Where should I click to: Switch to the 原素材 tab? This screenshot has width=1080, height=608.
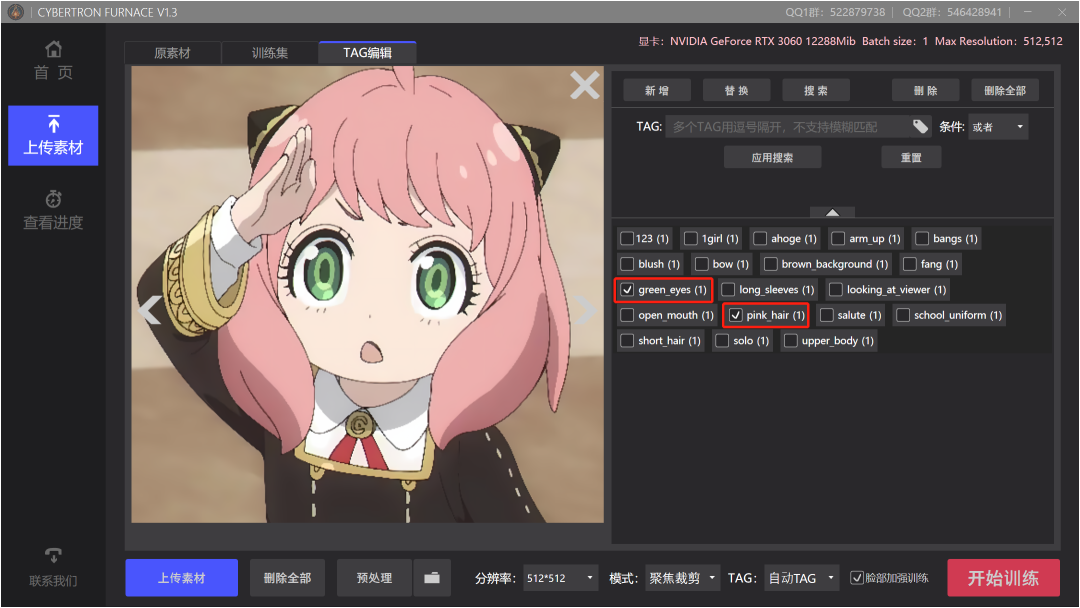coord(172,53)
